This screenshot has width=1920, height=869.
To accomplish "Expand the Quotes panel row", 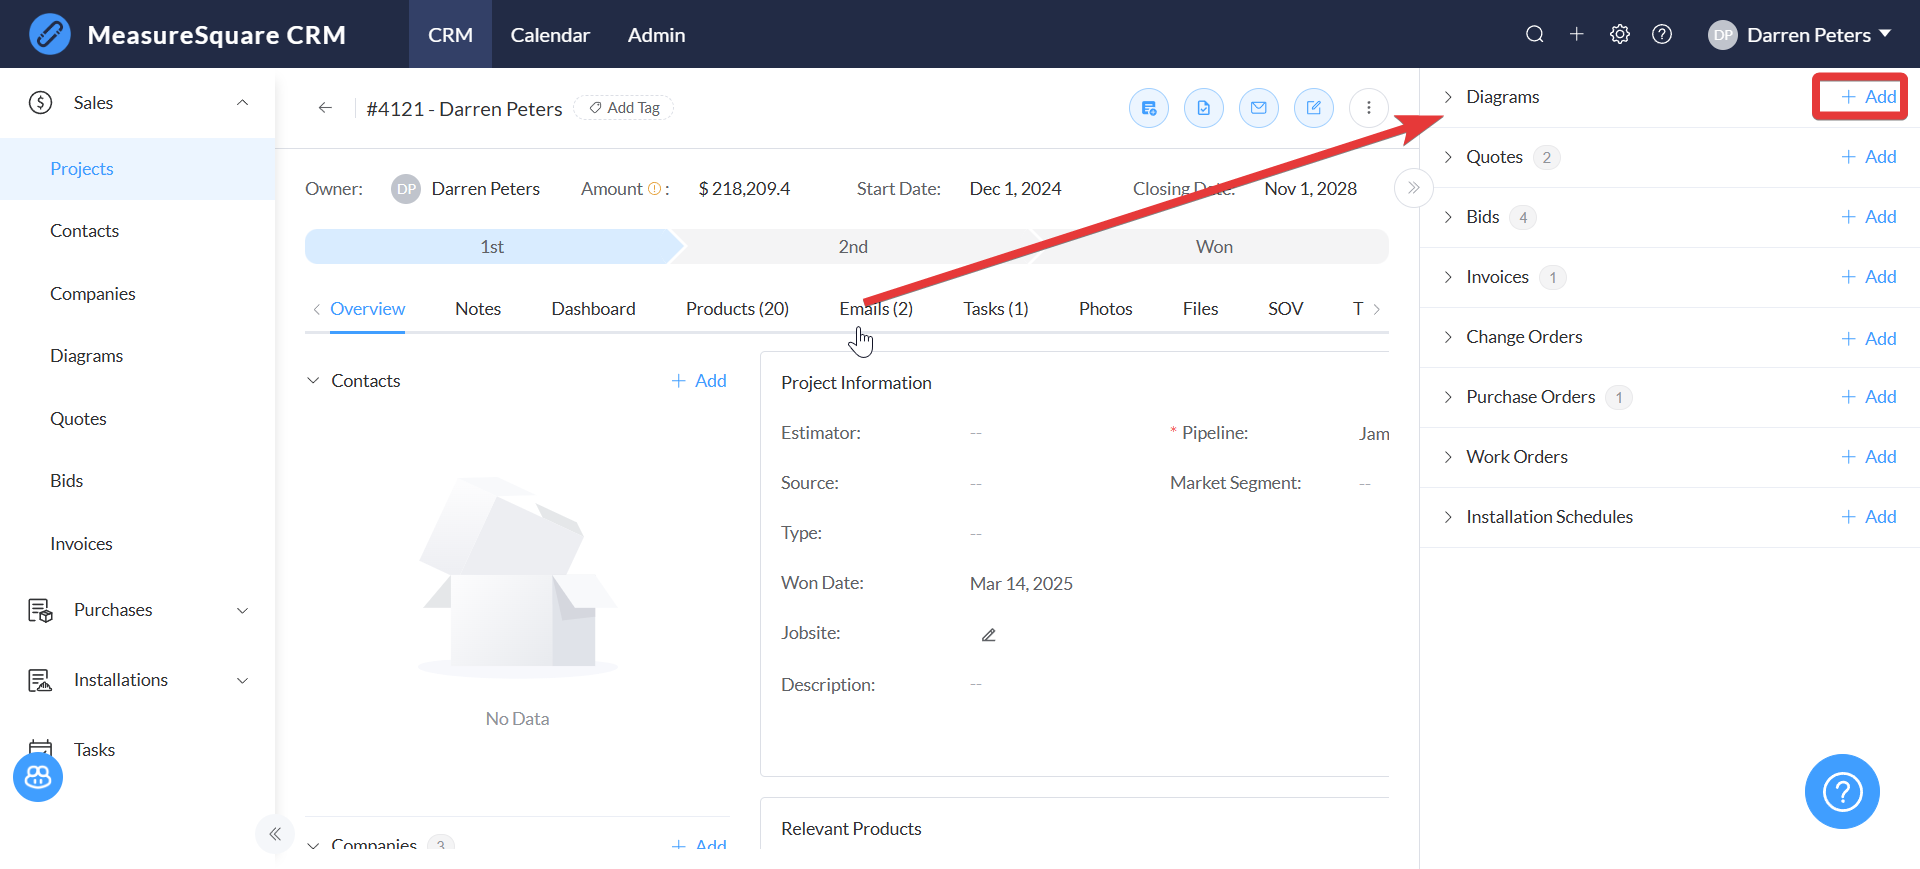I will [1448, 157].
